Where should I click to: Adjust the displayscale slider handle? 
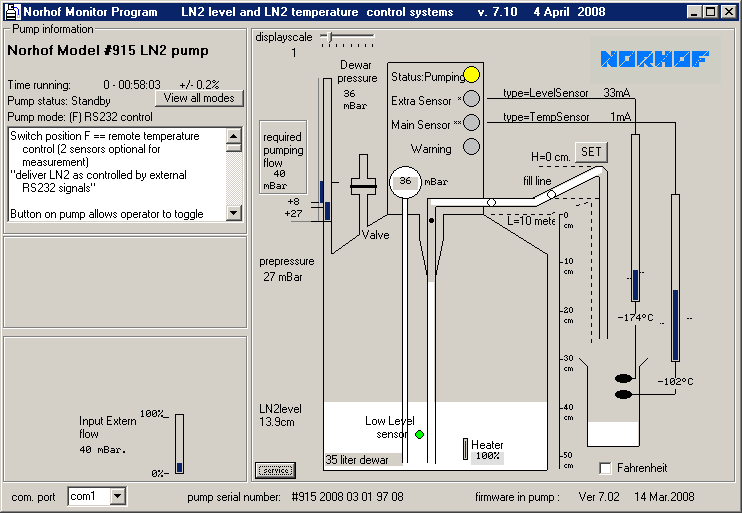330,36
